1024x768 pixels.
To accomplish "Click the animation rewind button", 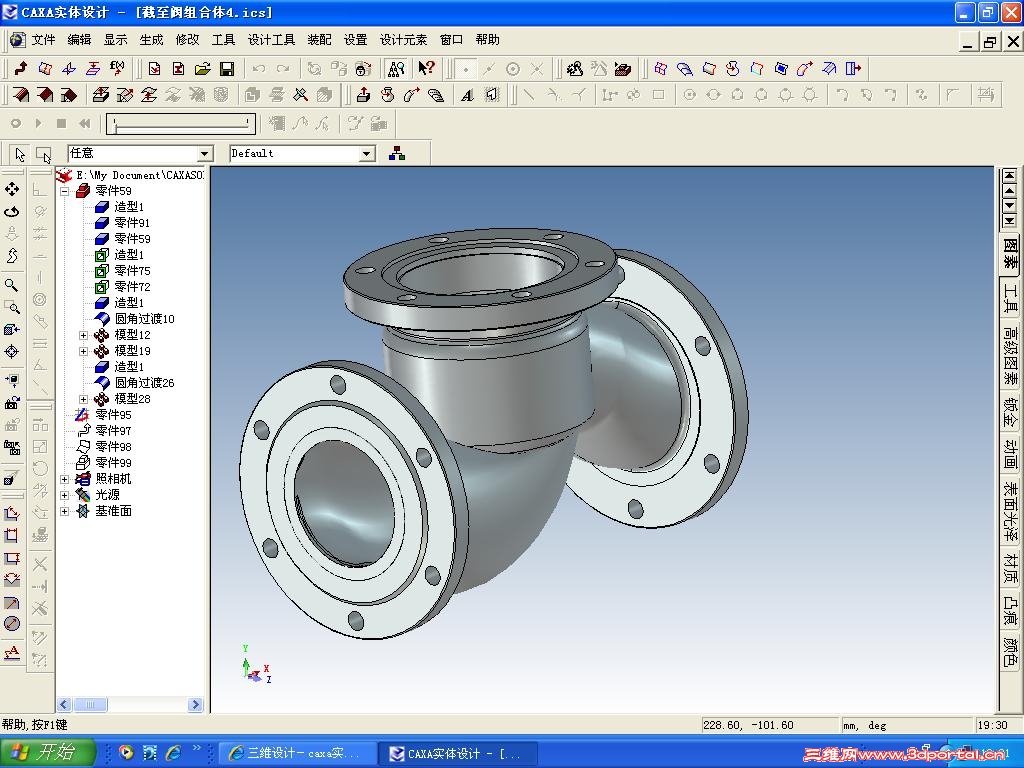I will pos(84,123).
